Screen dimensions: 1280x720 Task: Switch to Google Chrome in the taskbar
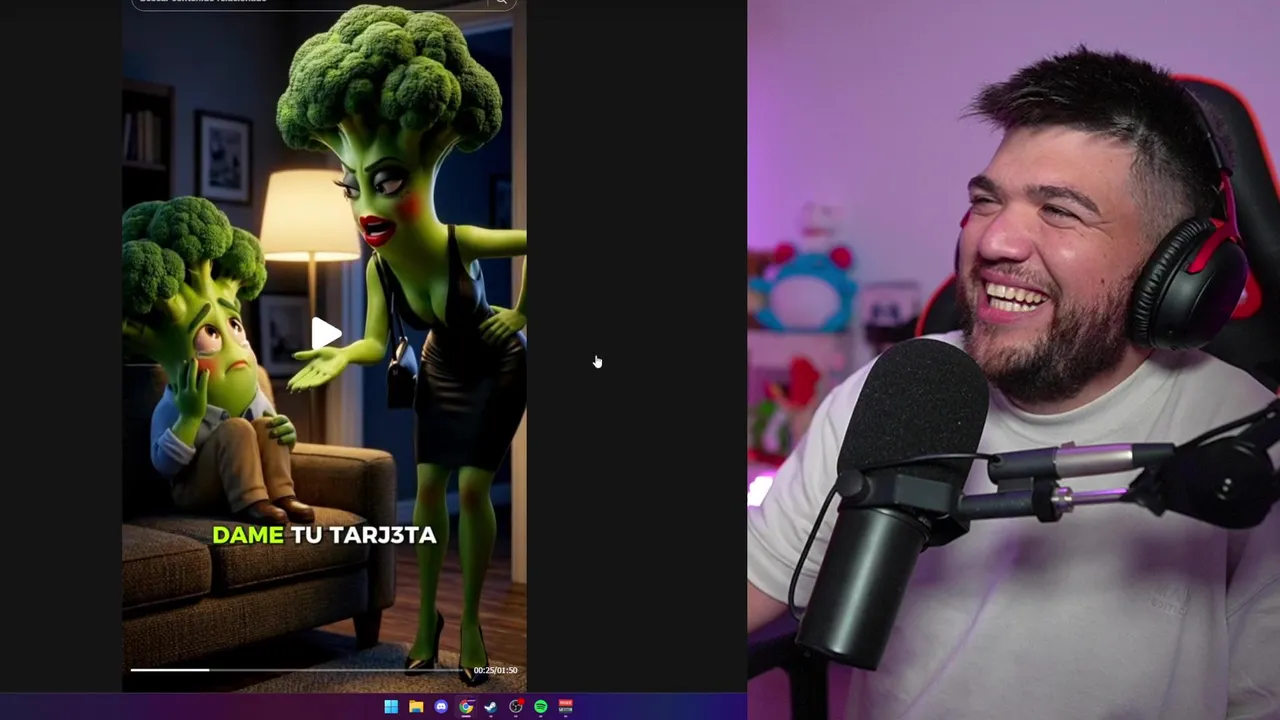pyautogui.click(x=466, y=707)
